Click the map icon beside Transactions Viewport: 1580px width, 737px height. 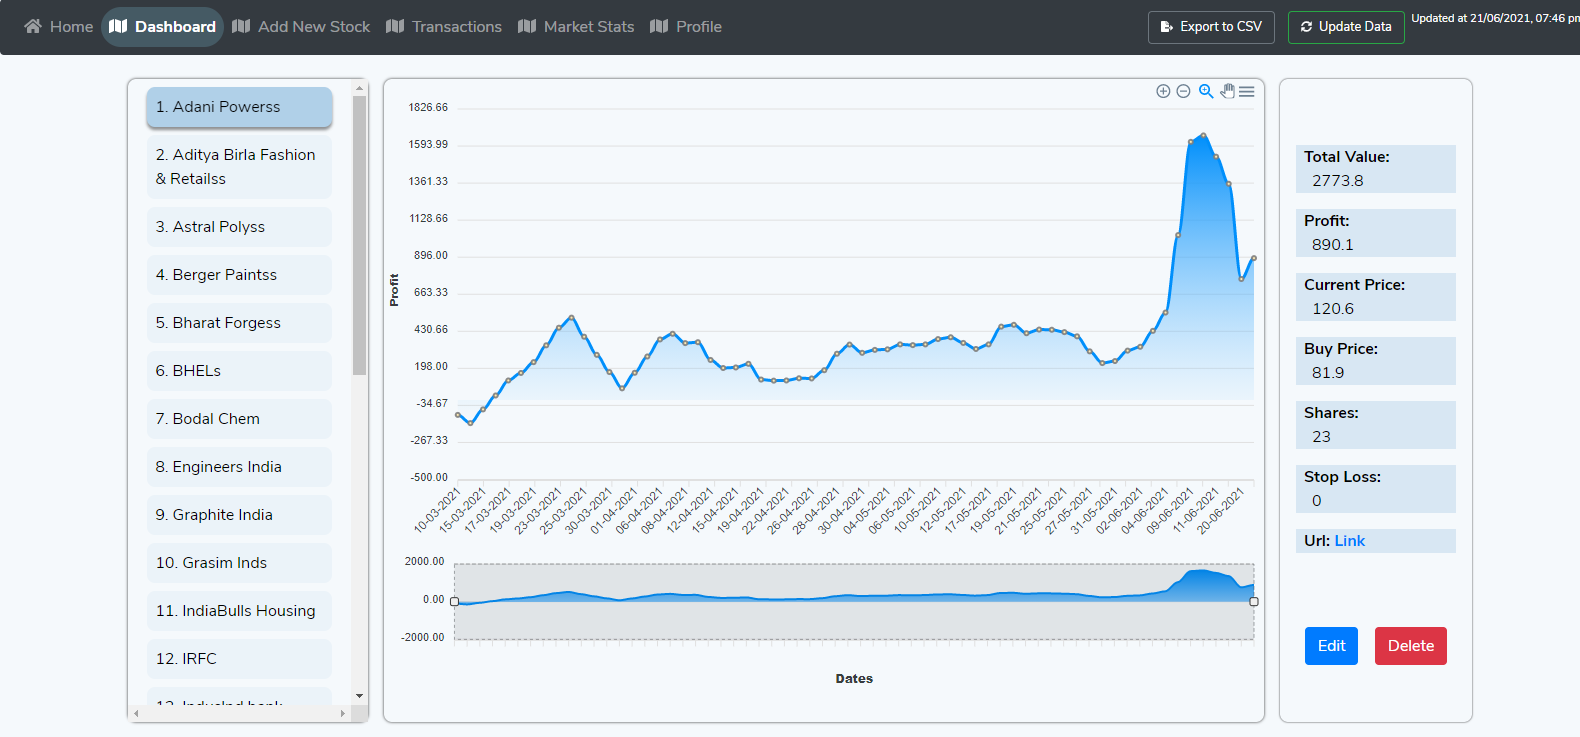coord(395,26)
